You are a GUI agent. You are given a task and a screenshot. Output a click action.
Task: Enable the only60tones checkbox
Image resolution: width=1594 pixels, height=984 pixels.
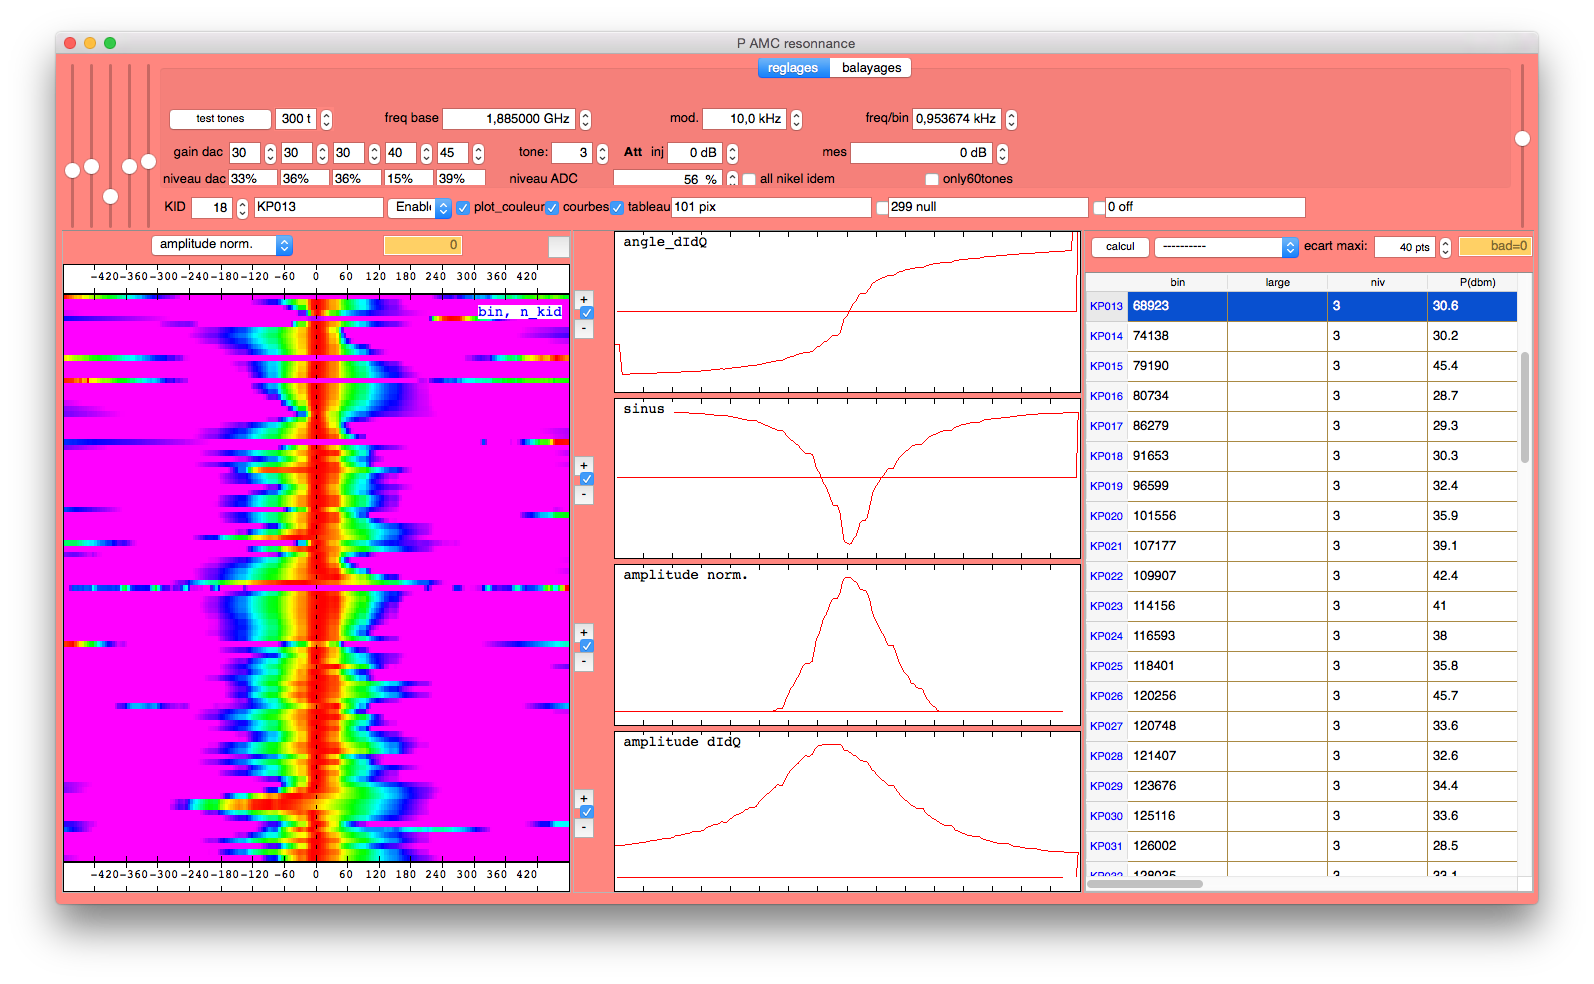click(x=932, y=180)
